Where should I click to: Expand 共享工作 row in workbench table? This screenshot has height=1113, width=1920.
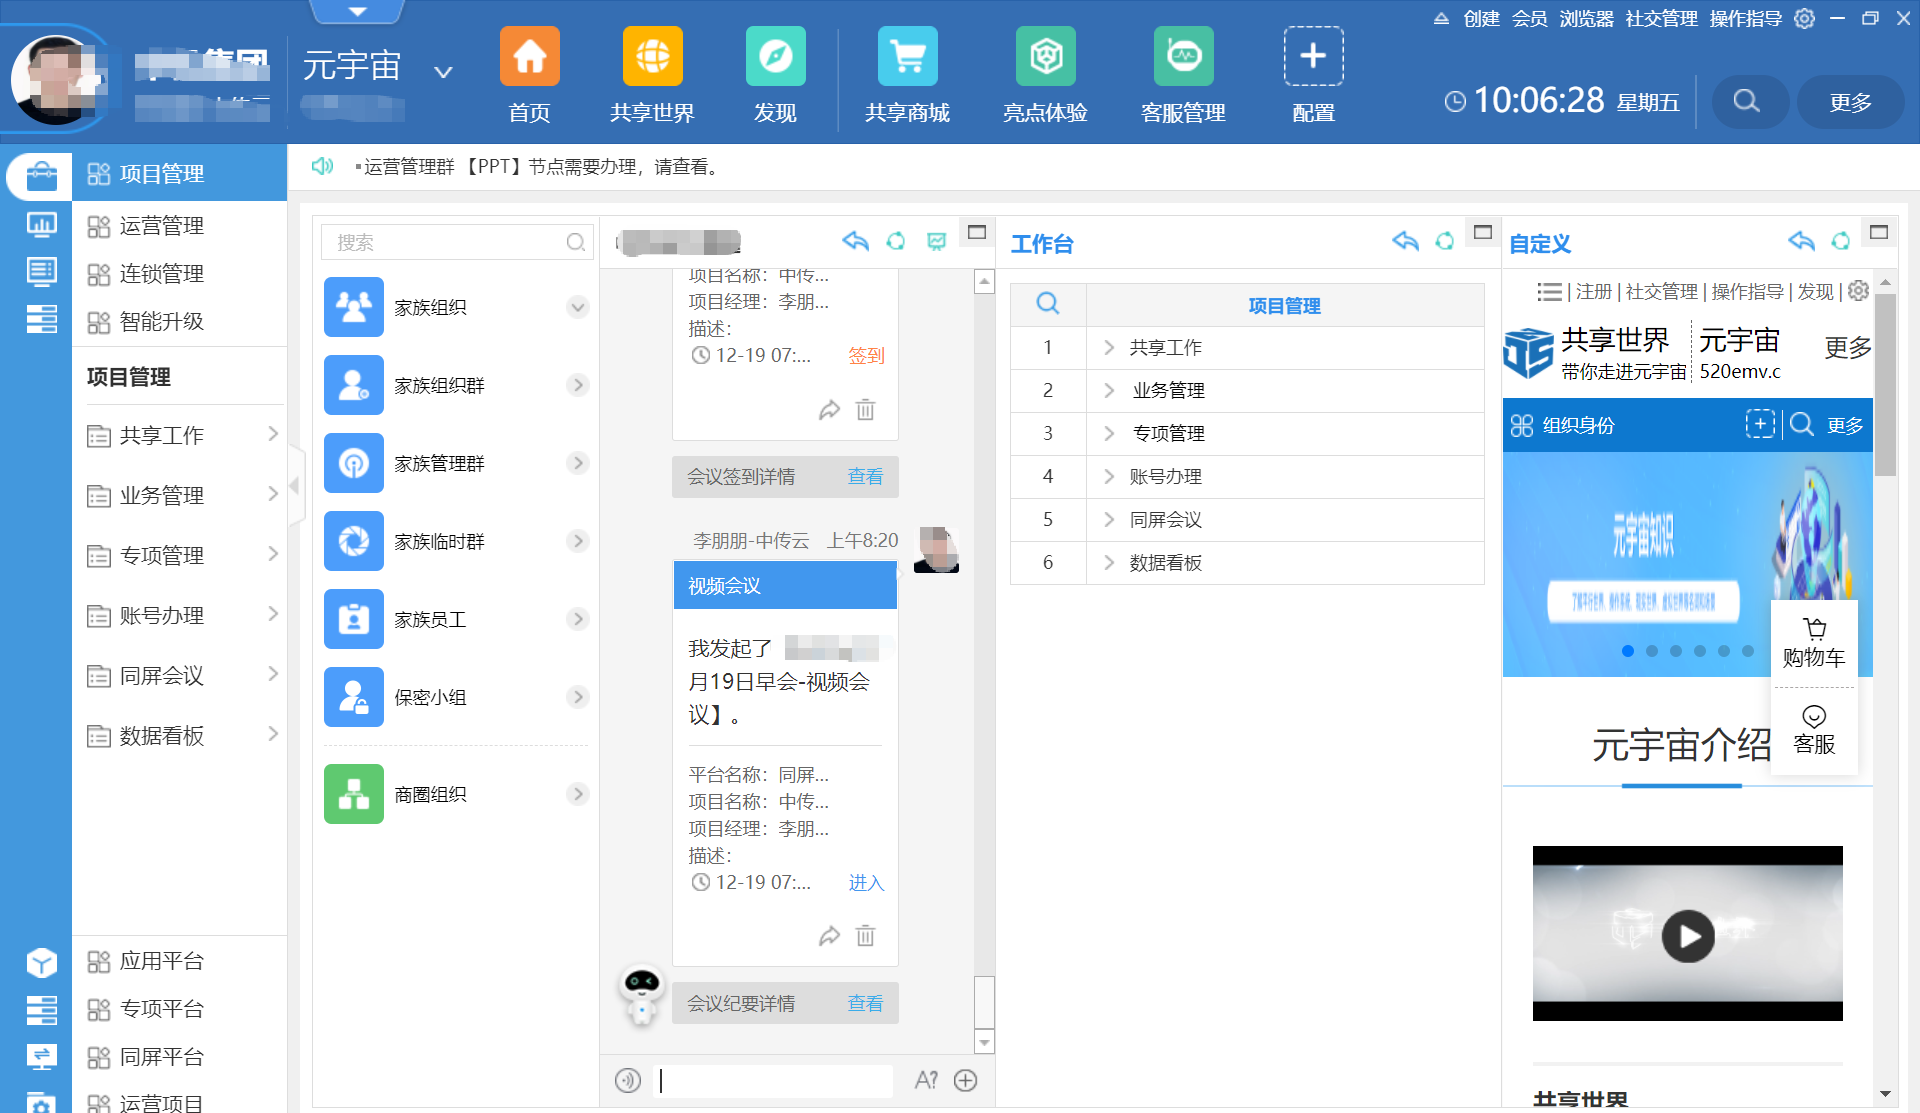[1109, 348]
